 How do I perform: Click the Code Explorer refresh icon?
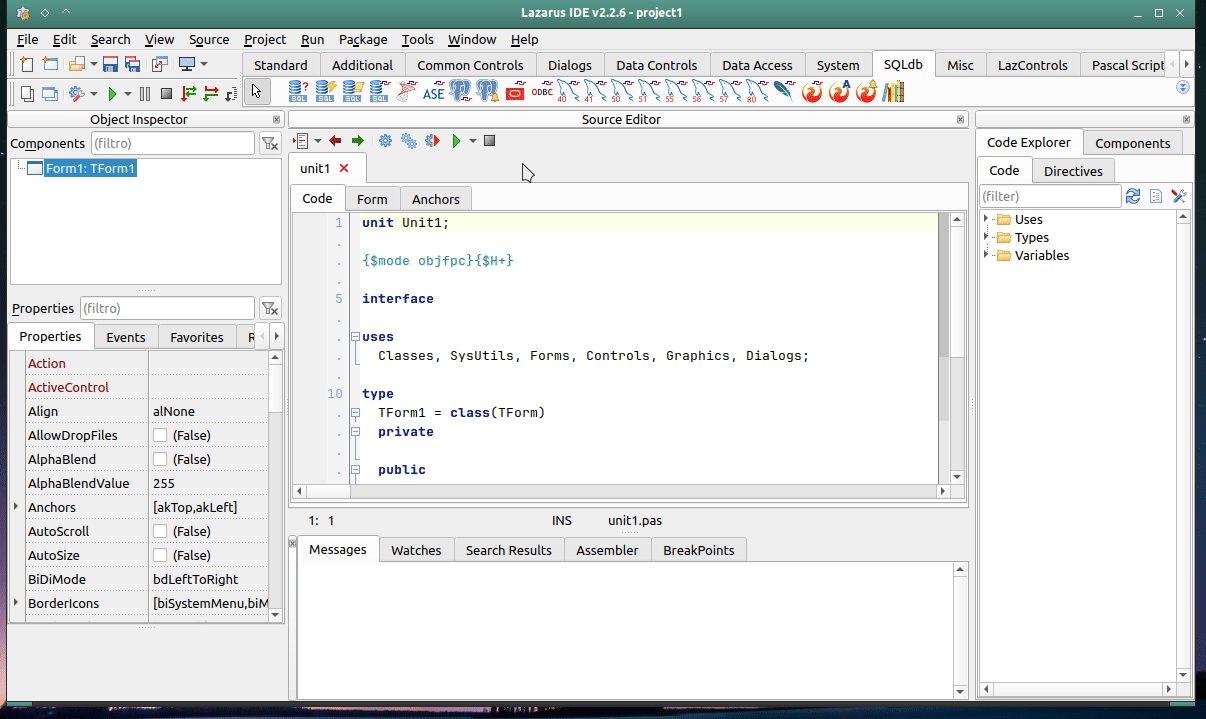pyautogui.click(x=1133, y=196)
